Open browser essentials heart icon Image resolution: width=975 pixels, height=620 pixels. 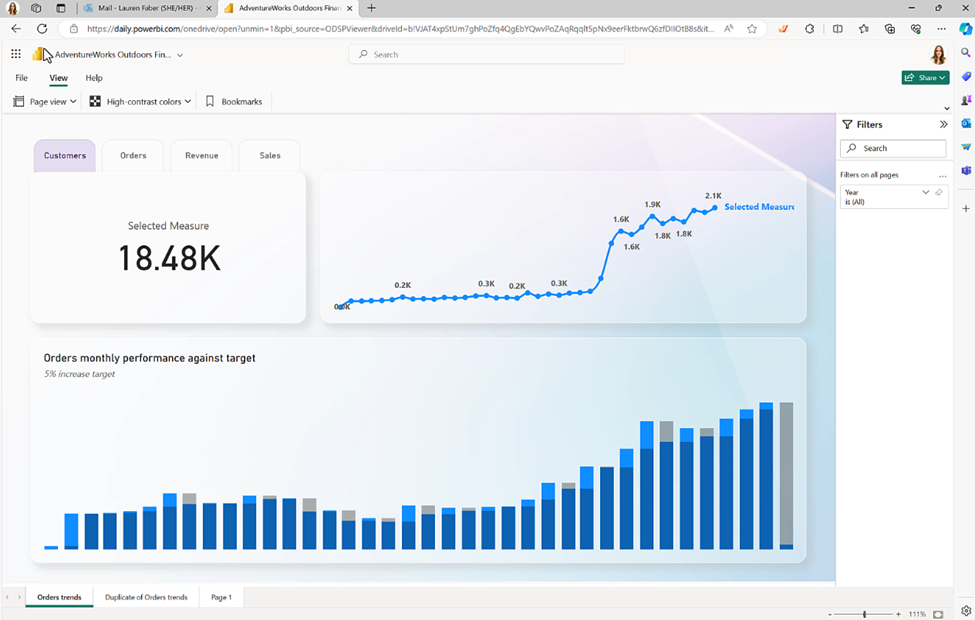click(915, 29)
